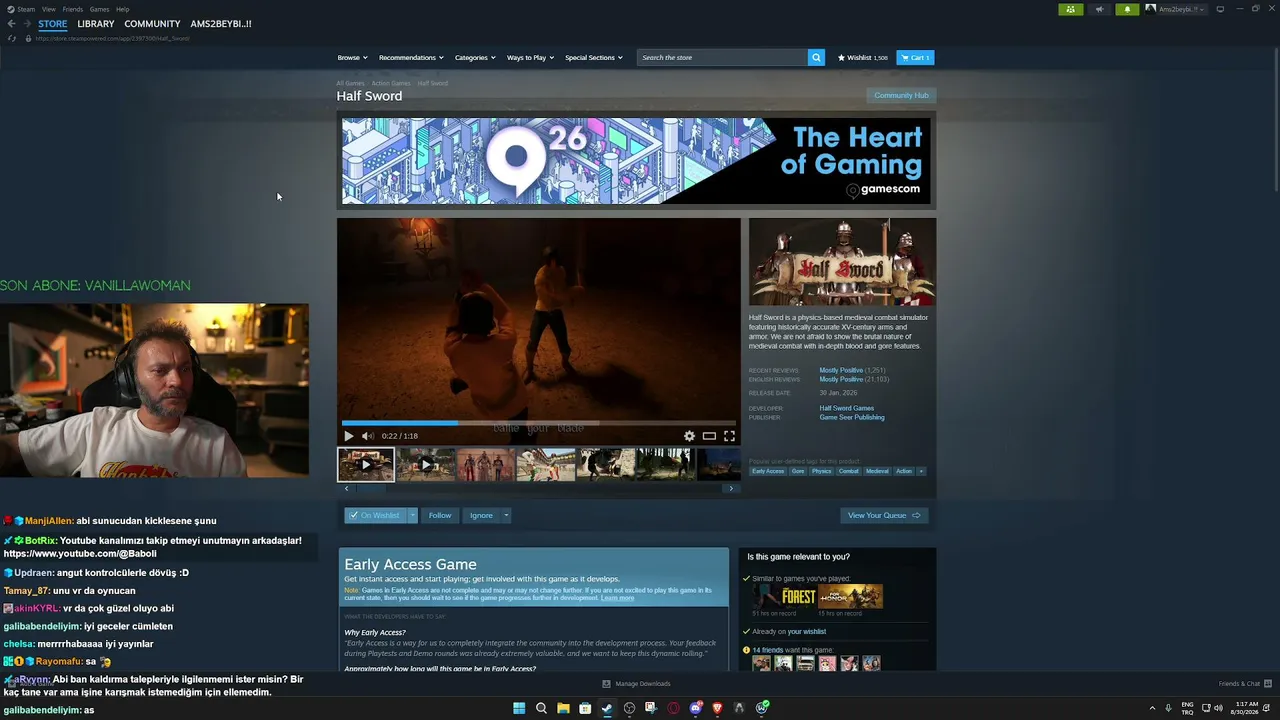Screen dimensions: 1280x720
Task: Open the AMS2BEYBI profile tab
Action: [x=221, y=24]
